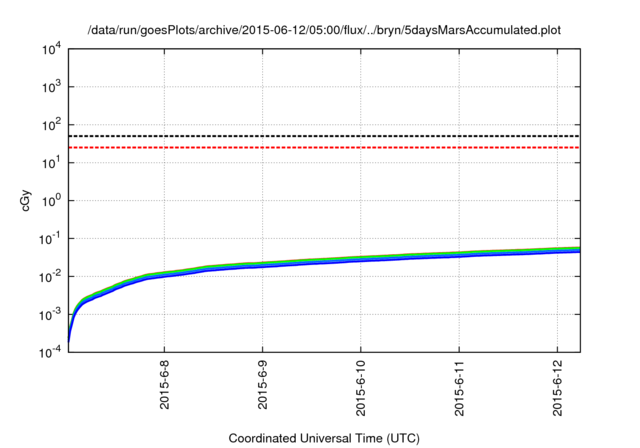This screenshot has height=448, width=640.
Task: Click the black dashed threshold line
Action: pos(324,136)
